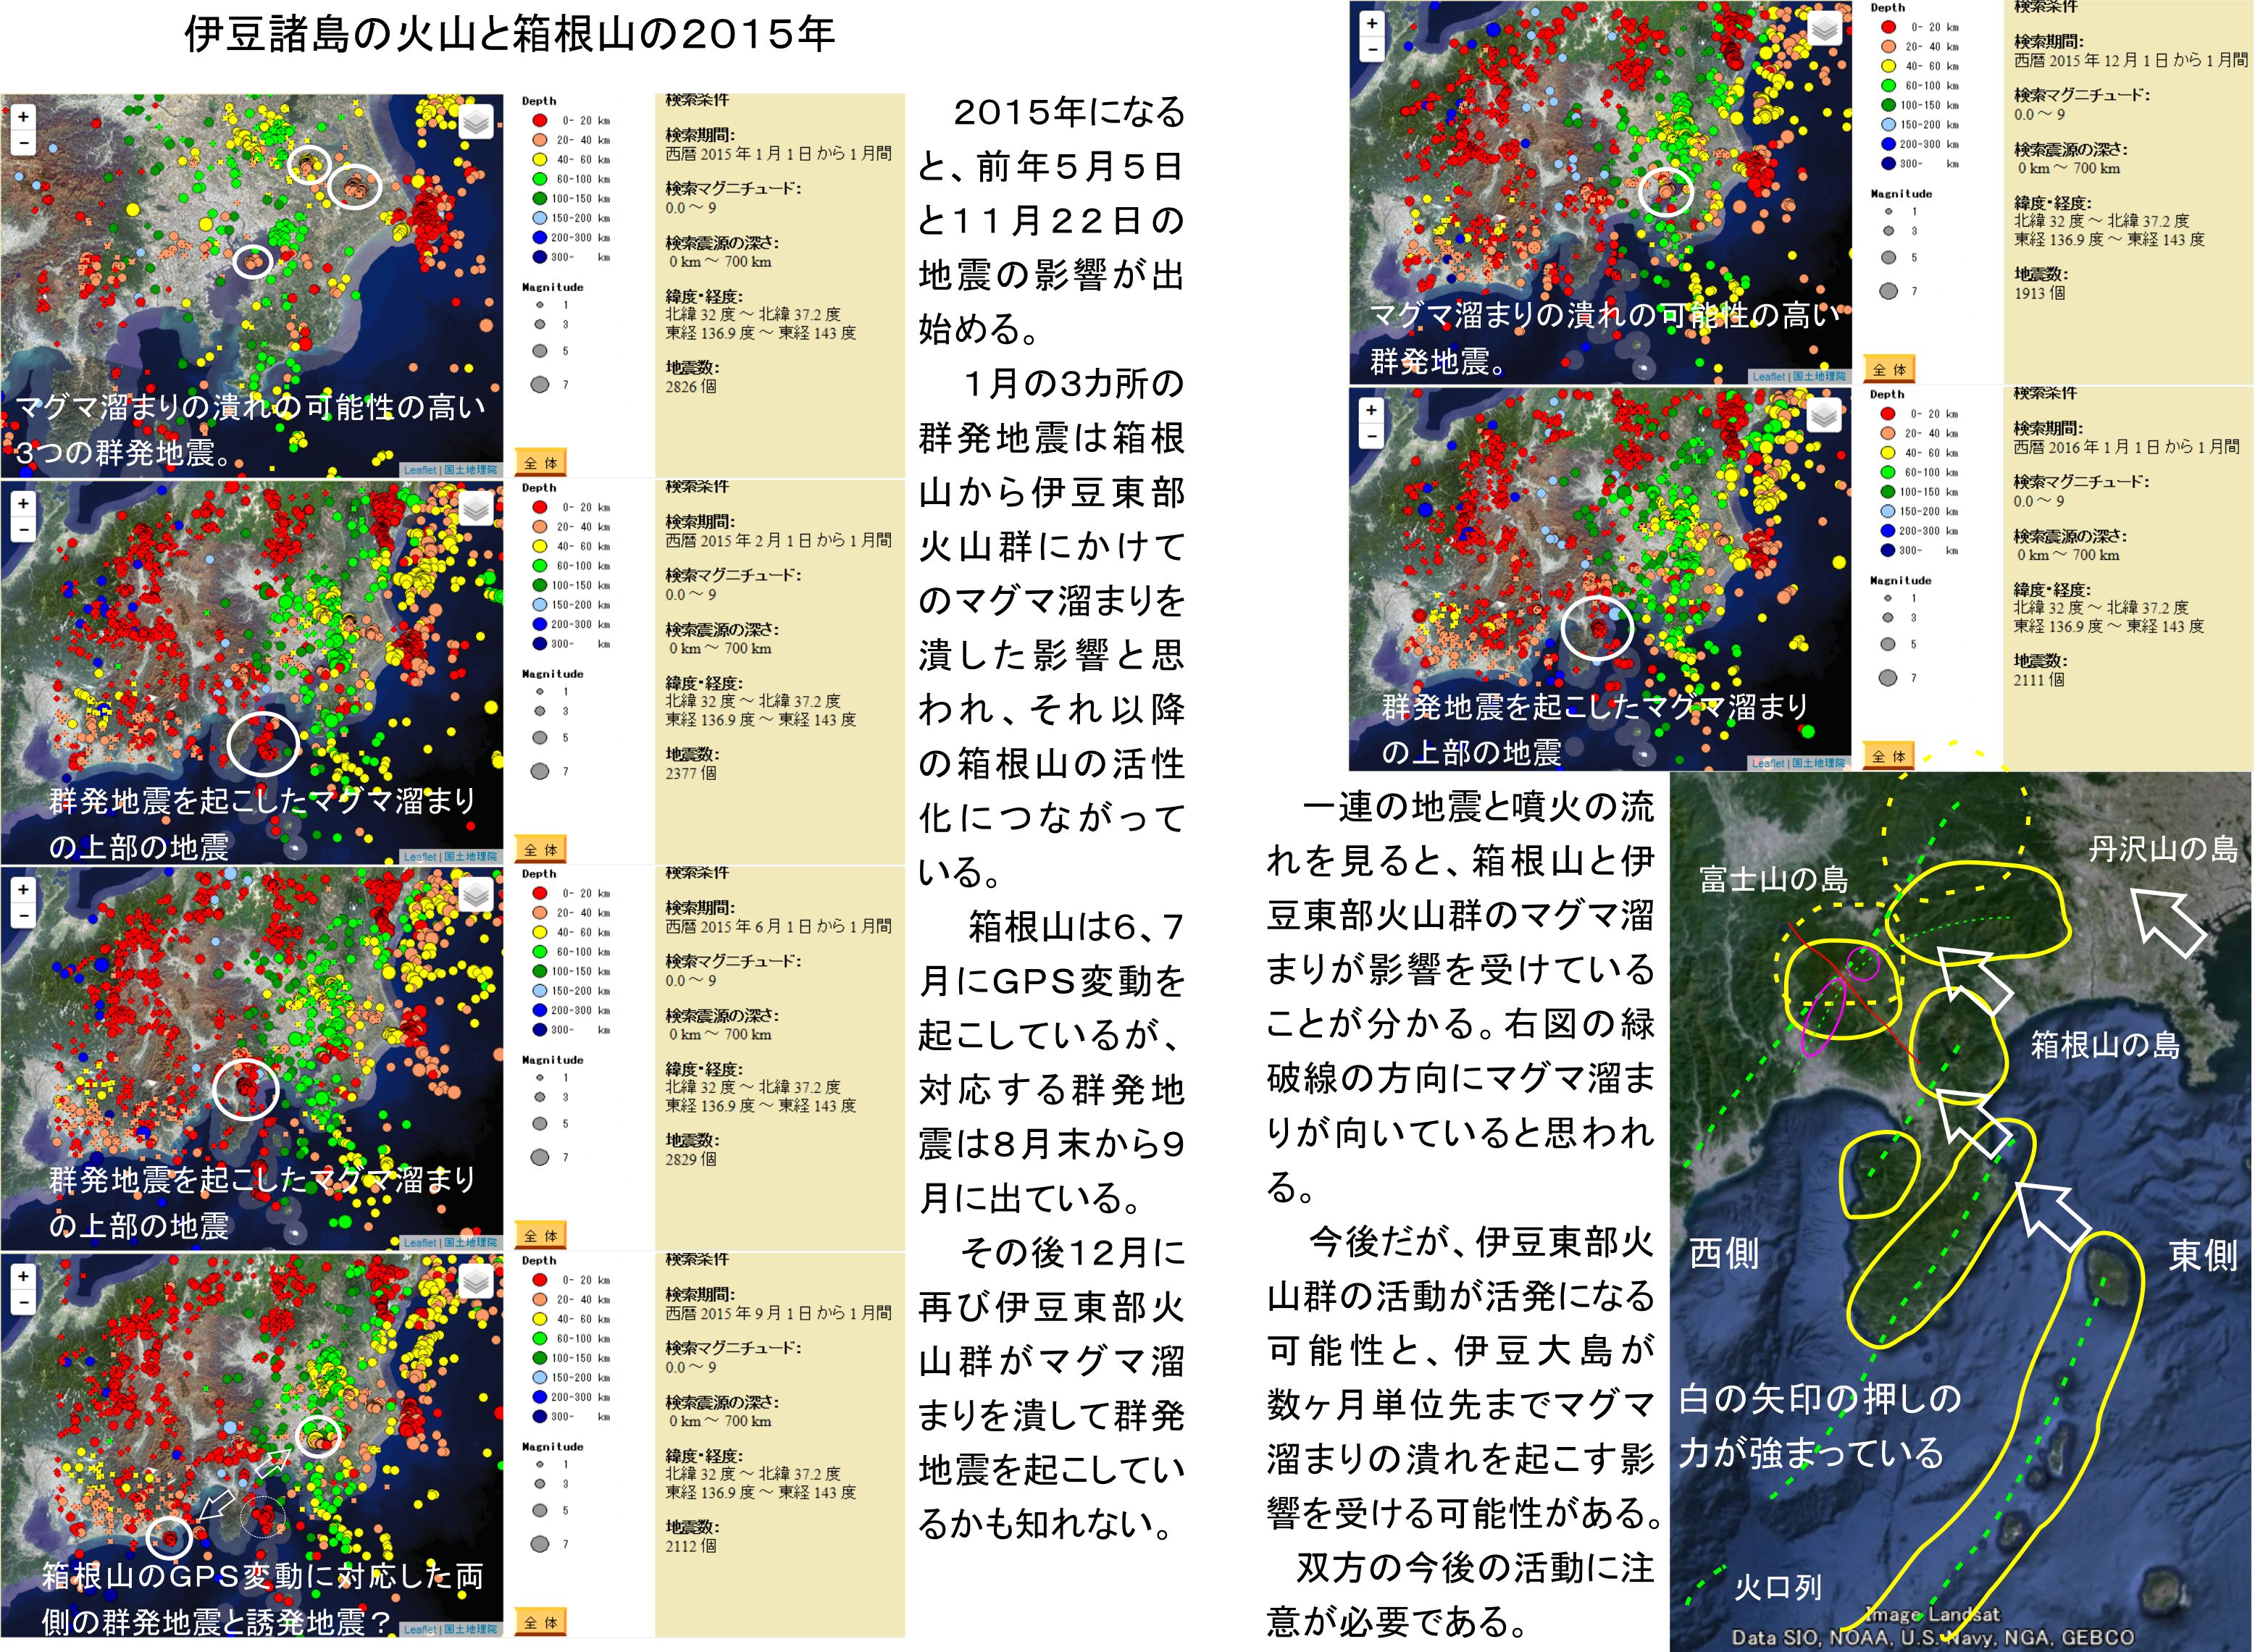This screenshot has width=2255, height=1652.
Task: Open layers control on January 2016 map
Action: click(1825, 416)
